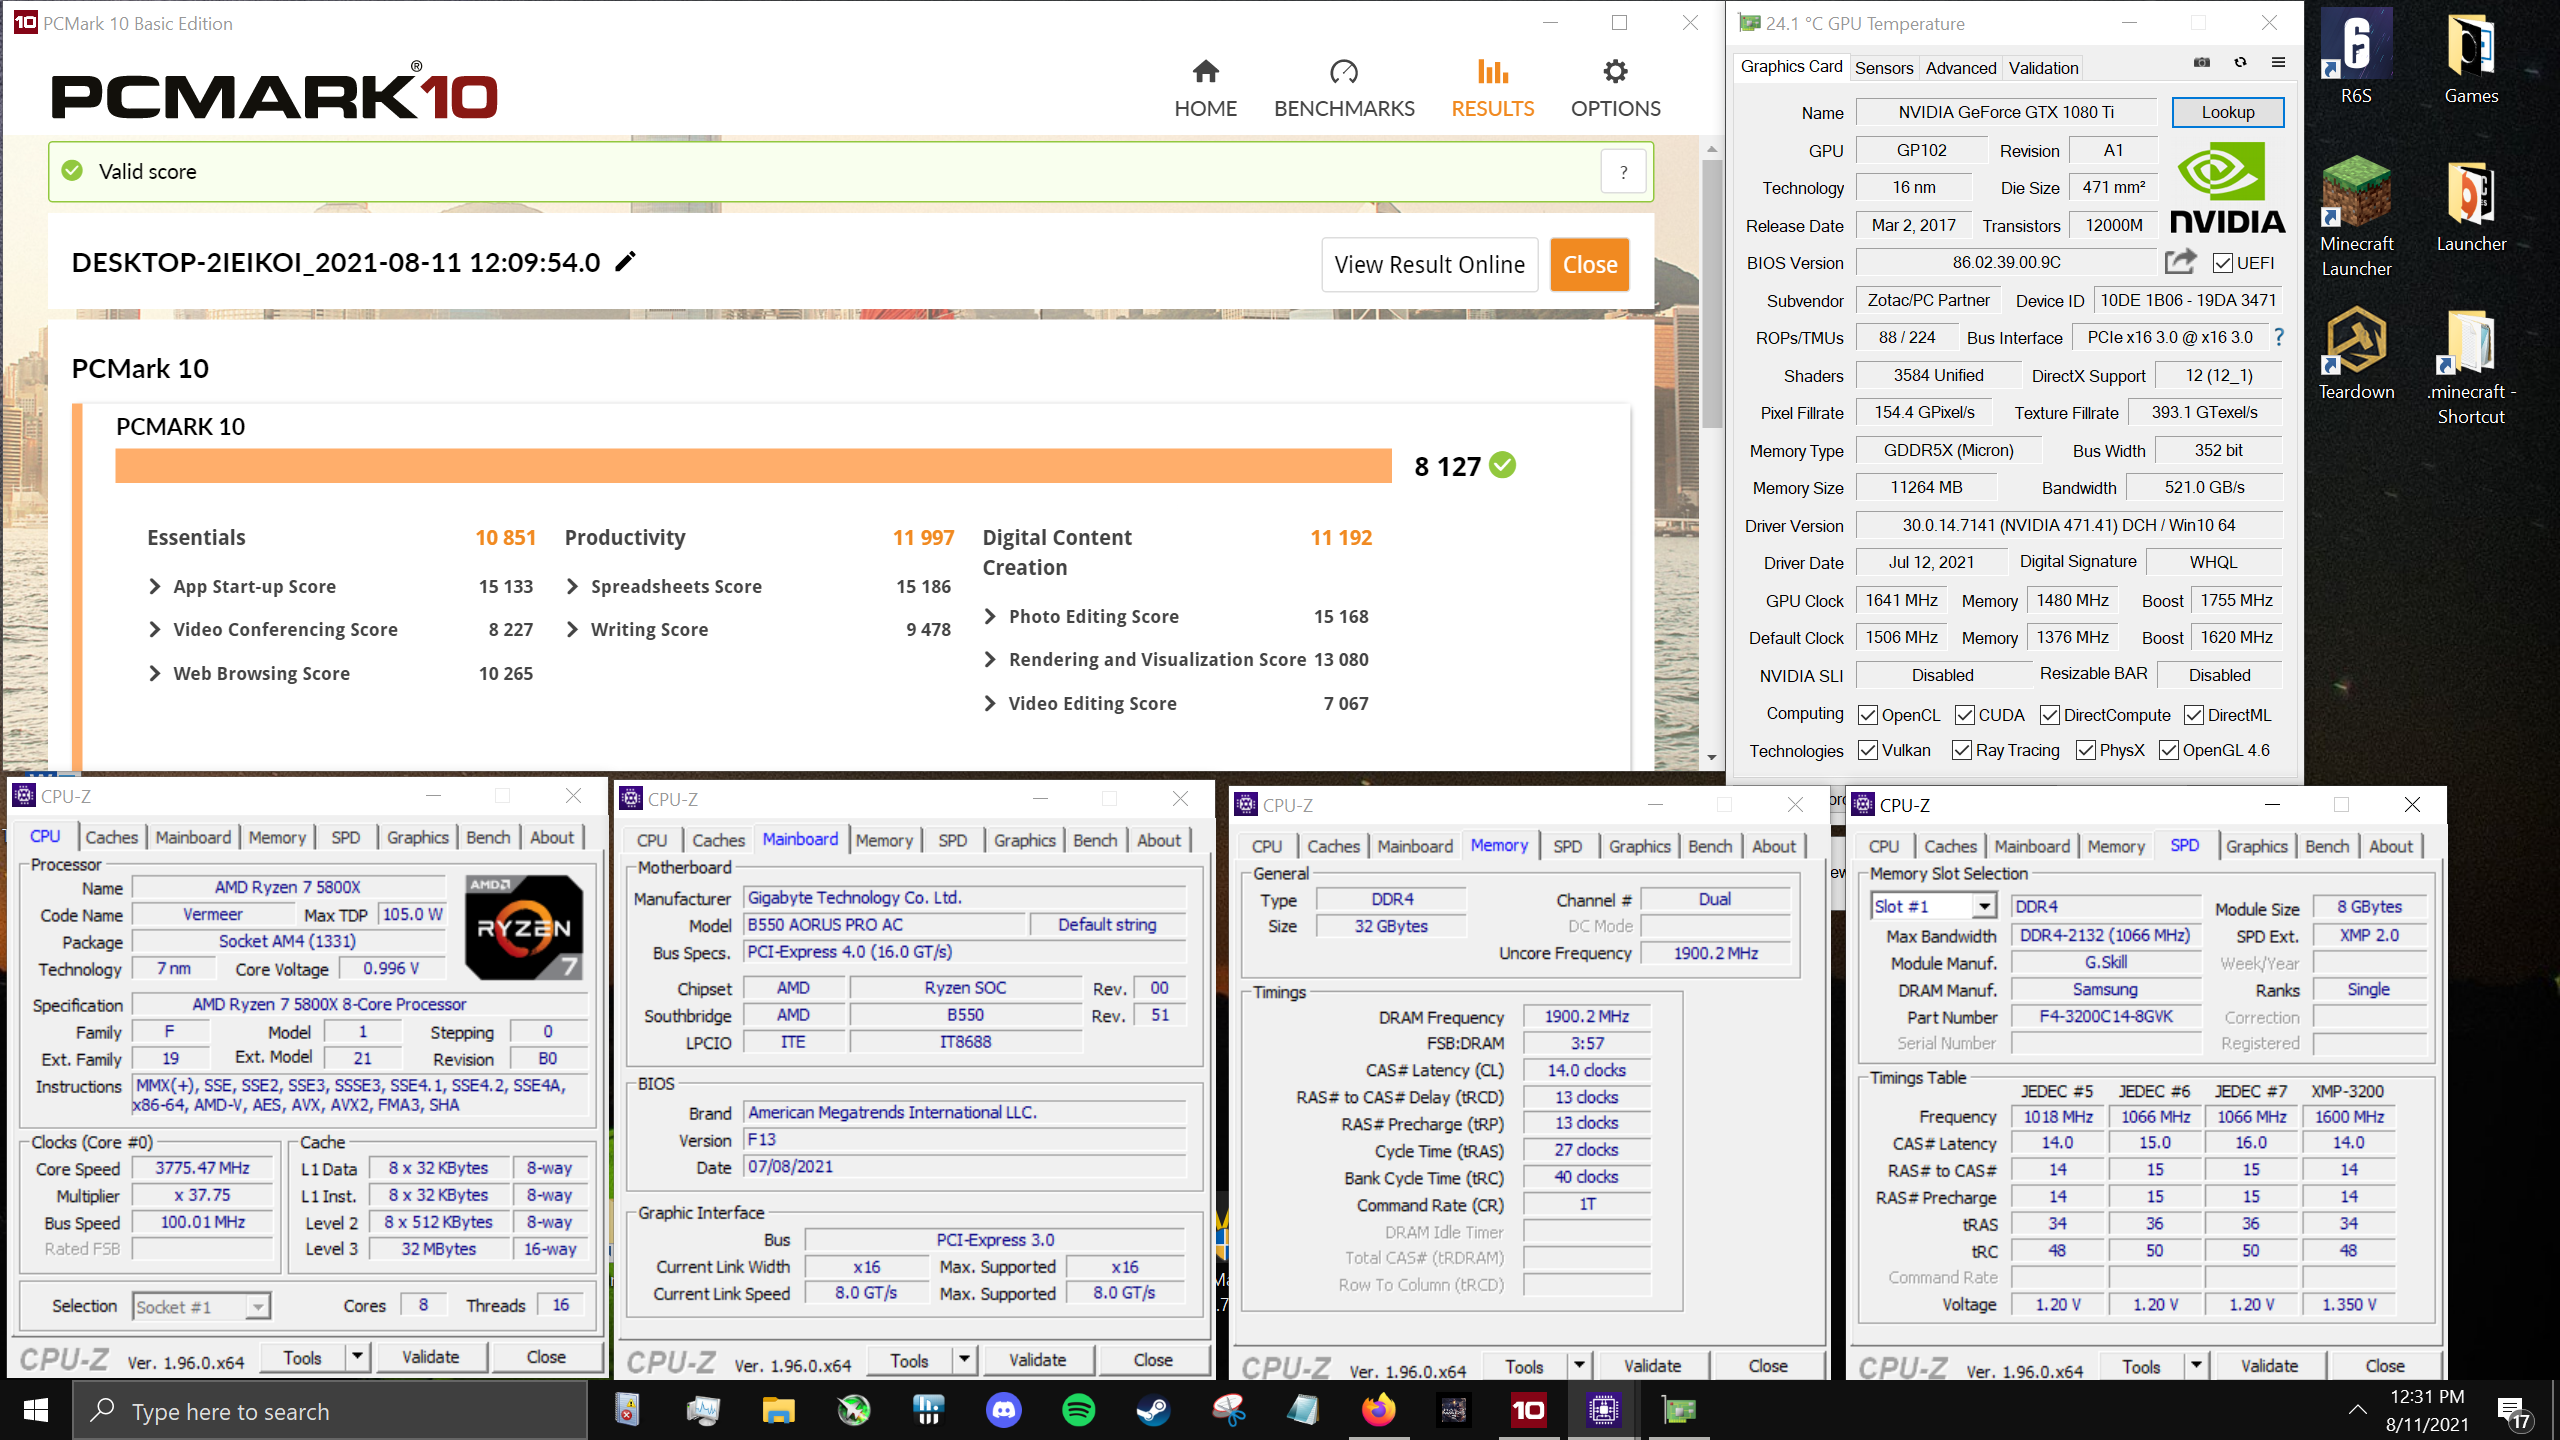Open File Explorer from the taskbar

coord(778,1411)
